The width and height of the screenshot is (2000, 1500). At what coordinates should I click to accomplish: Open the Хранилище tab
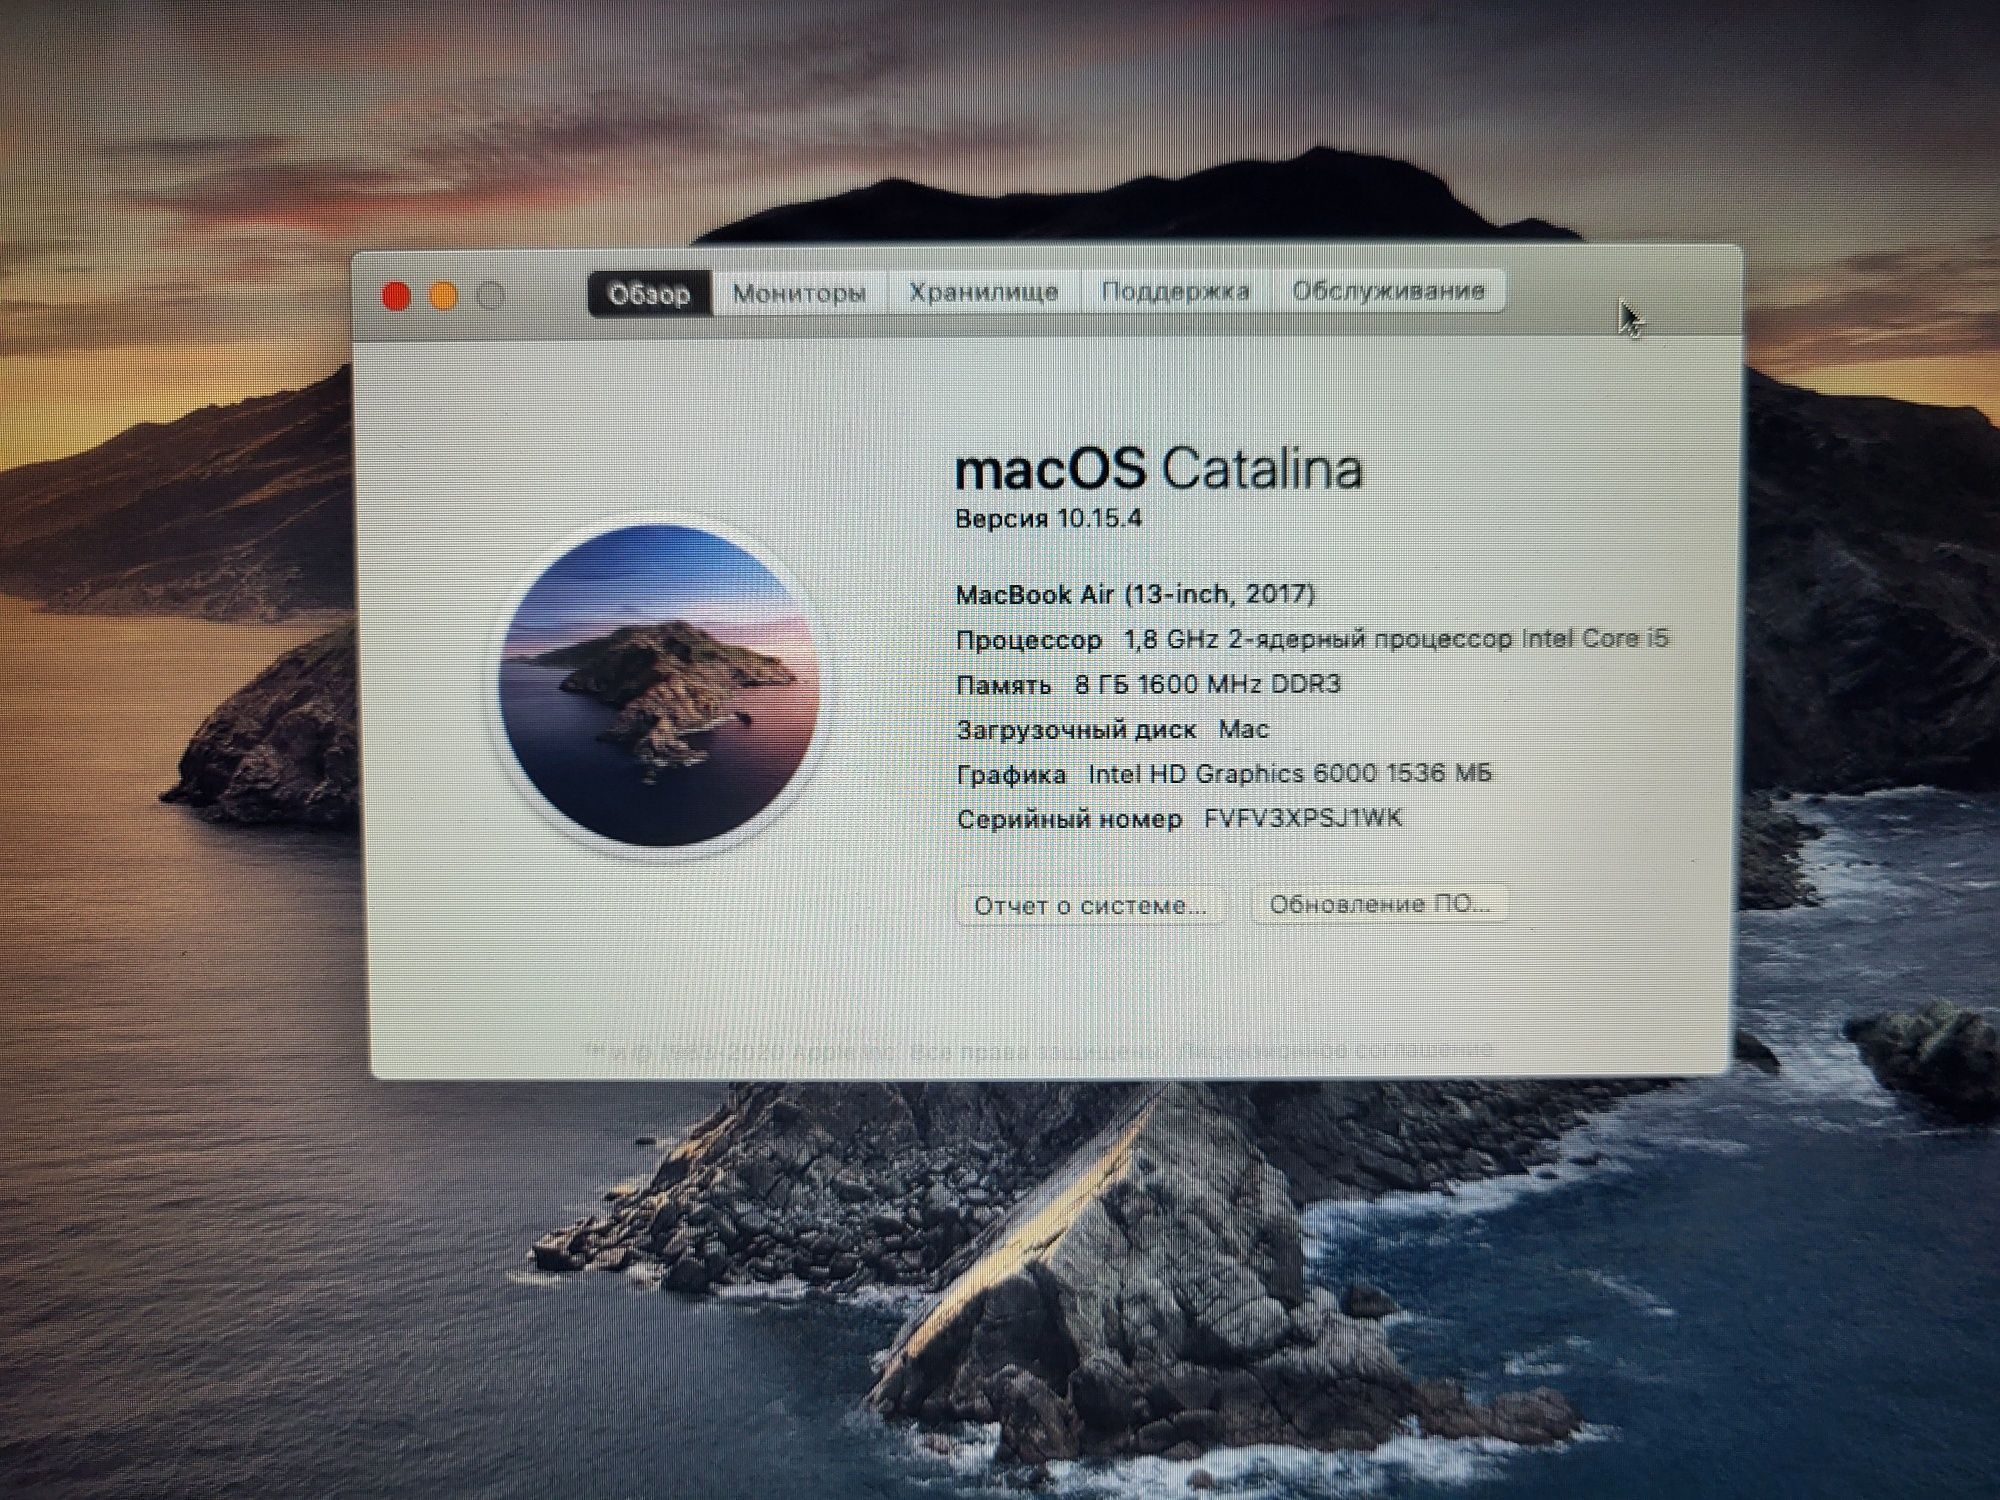(984, 292)
